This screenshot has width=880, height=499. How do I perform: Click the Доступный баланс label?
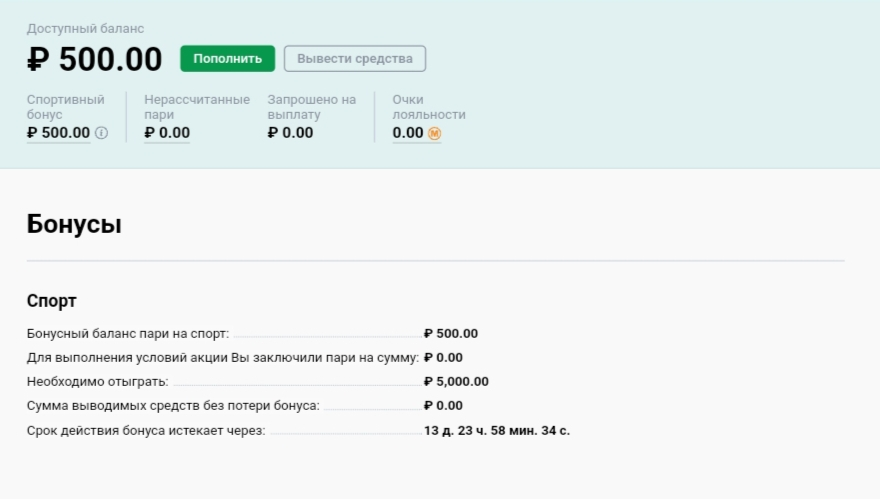pyautogui.click(x=85, y=29)
